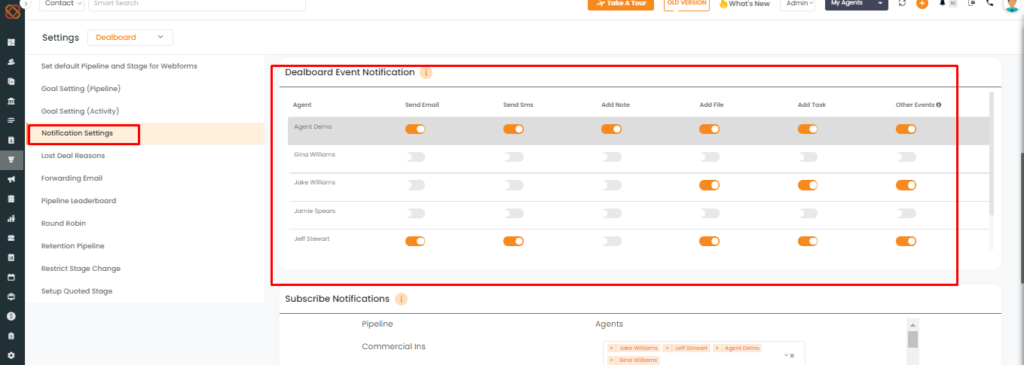Open the dashboard grid icon in sidebar
Viewport: 1024px width, 365px height.
tap(11, 42)
